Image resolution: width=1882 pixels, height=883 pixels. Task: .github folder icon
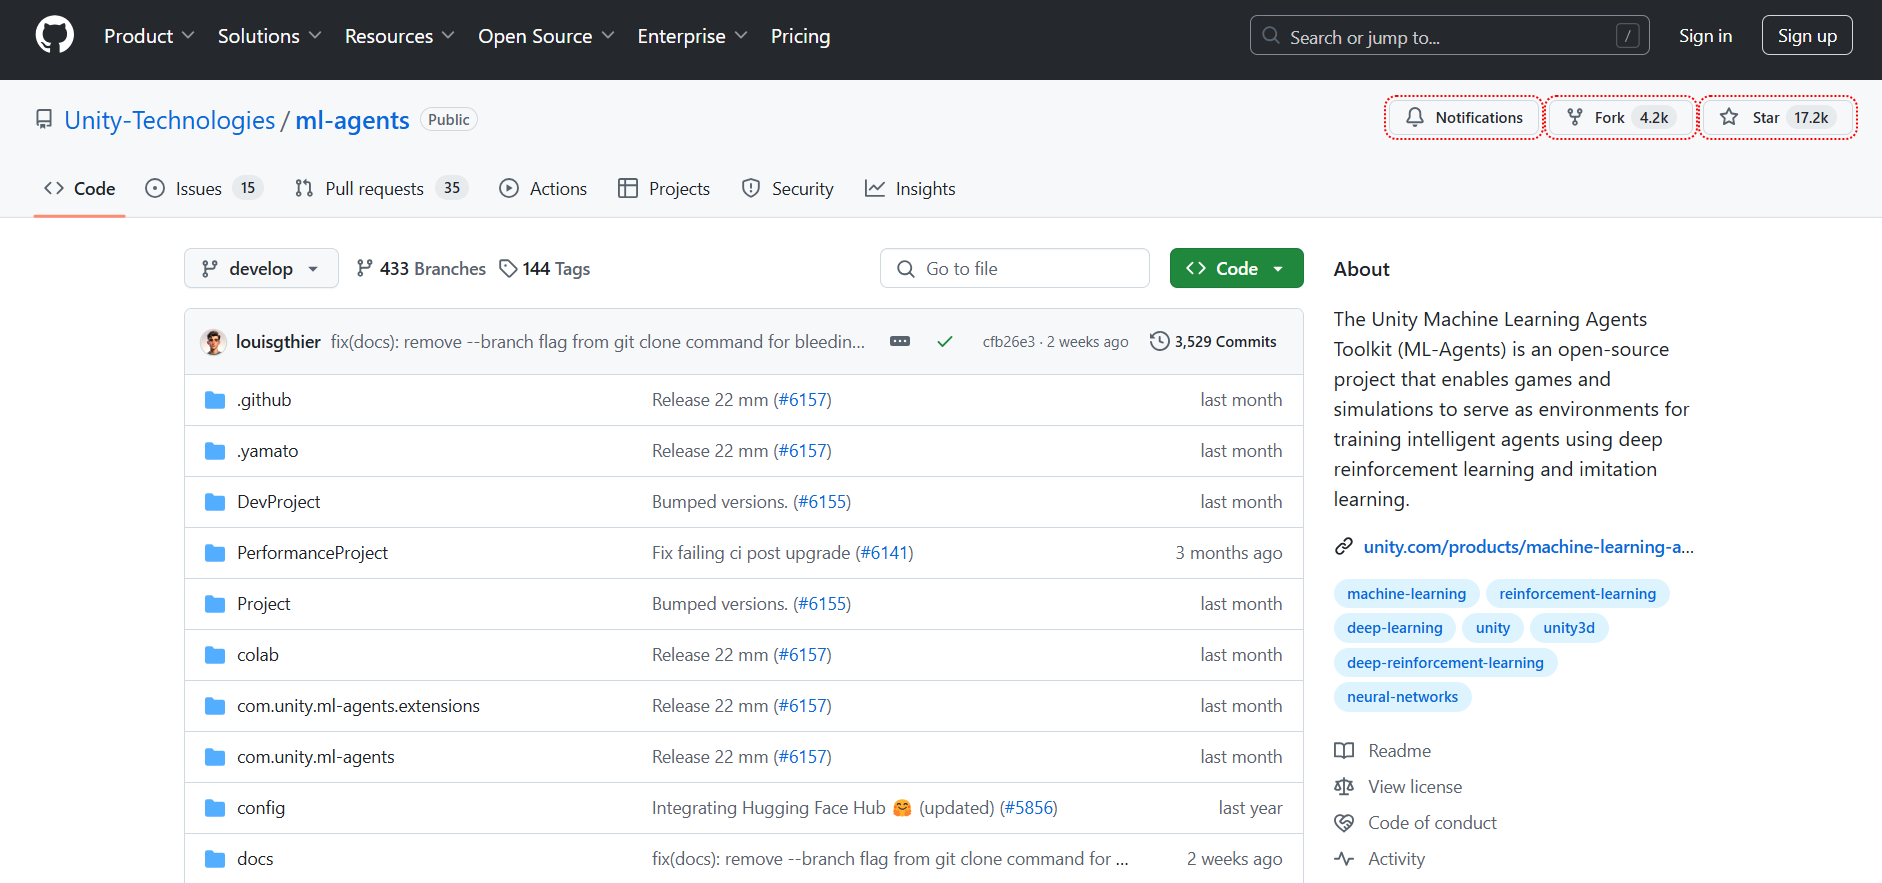coord(215,400)
